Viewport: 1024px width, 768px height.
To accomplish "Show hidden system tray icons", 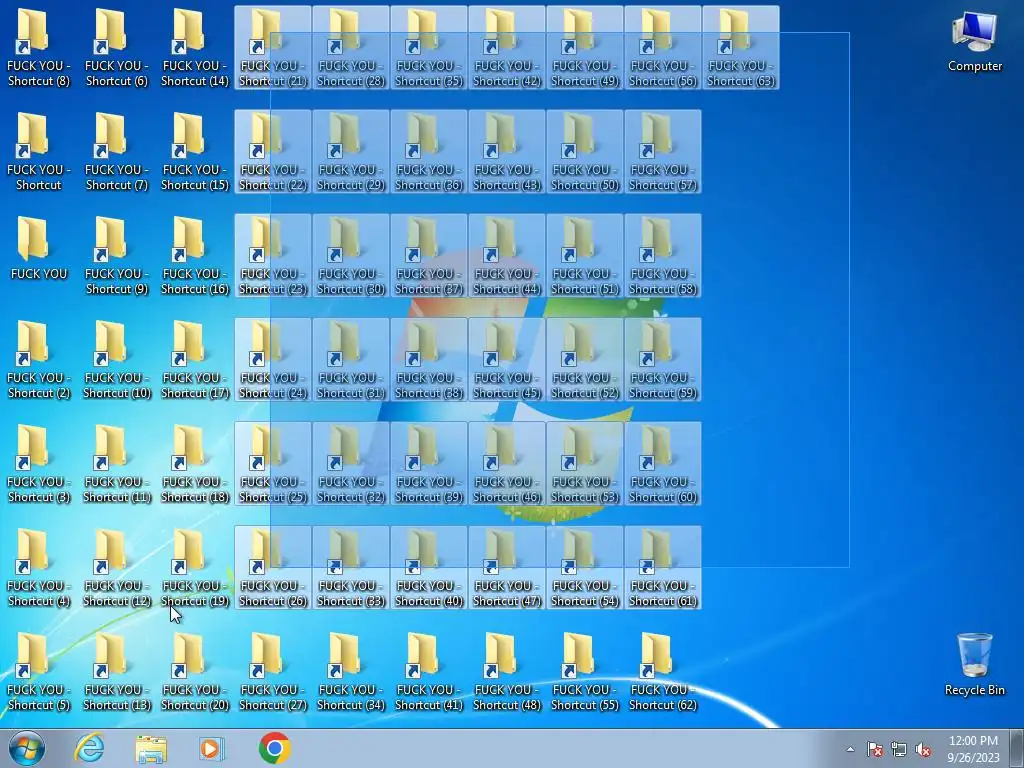I will pyautogui.click(x=850, y=749).
